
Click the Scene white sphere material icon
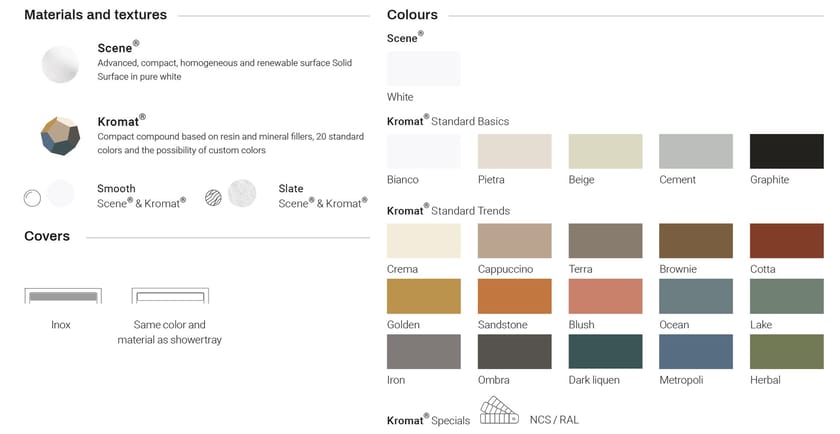pos(60,64)
